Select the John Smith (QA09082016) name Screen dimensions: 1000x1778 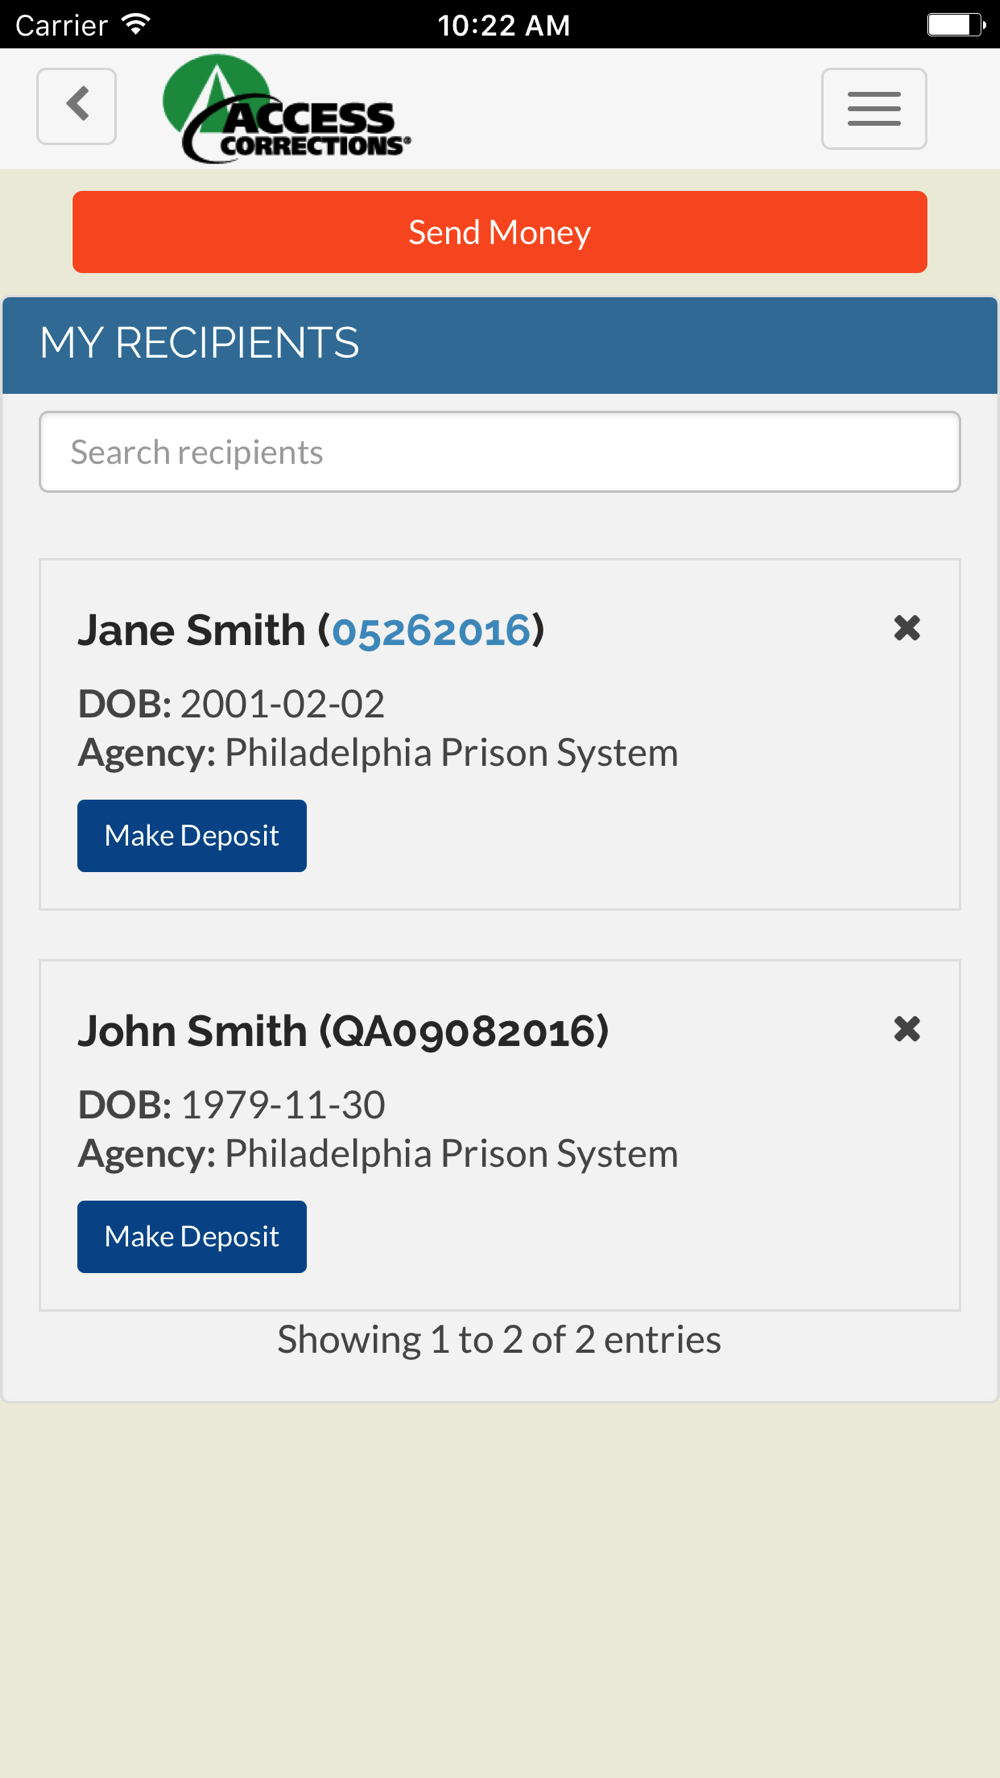tap(343, 1031)
